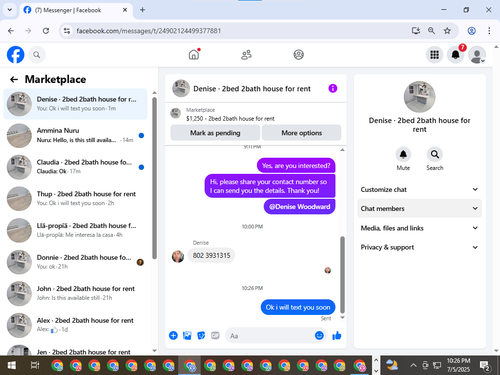Attach a photo using the image icon

click(187, 335)
